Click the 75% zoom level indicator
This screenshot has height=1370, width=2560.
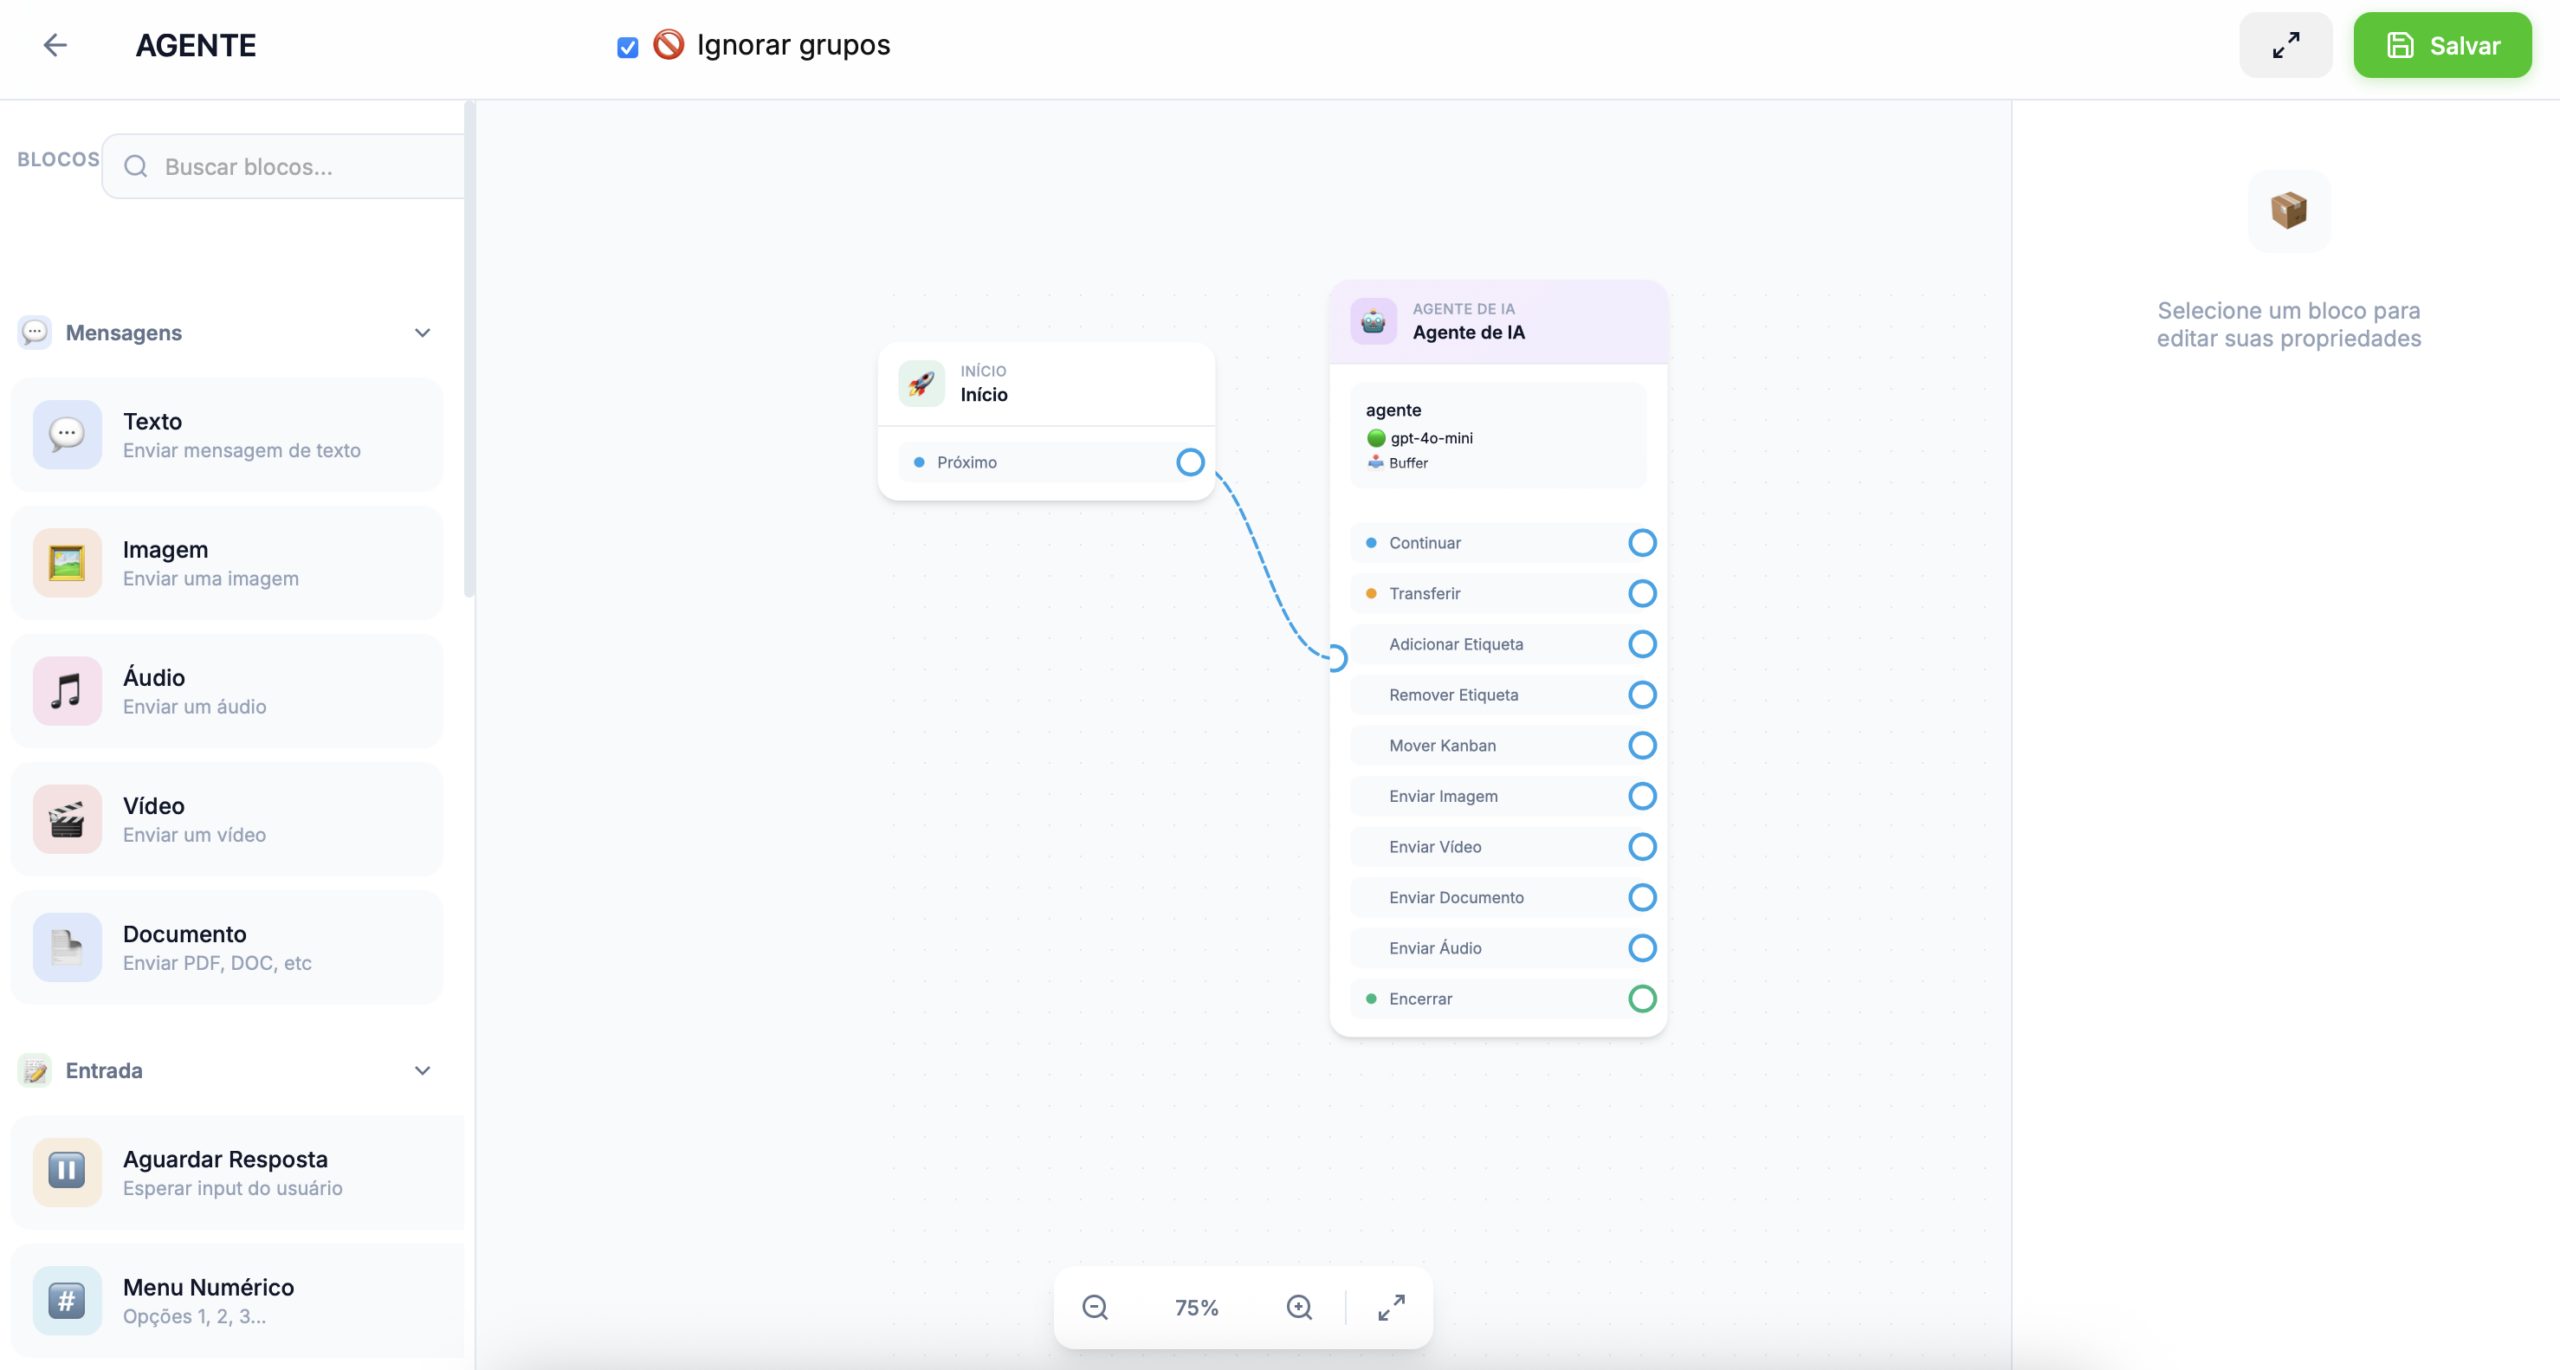(x=1196, y=1308)
